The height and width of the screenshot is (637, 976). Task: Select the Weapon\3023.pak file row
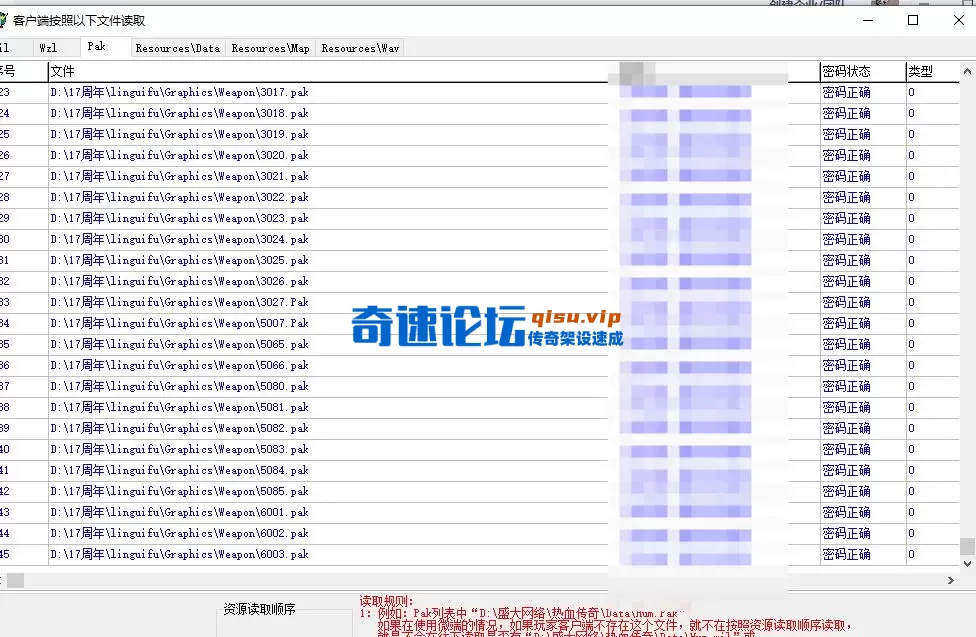(479, 219)
